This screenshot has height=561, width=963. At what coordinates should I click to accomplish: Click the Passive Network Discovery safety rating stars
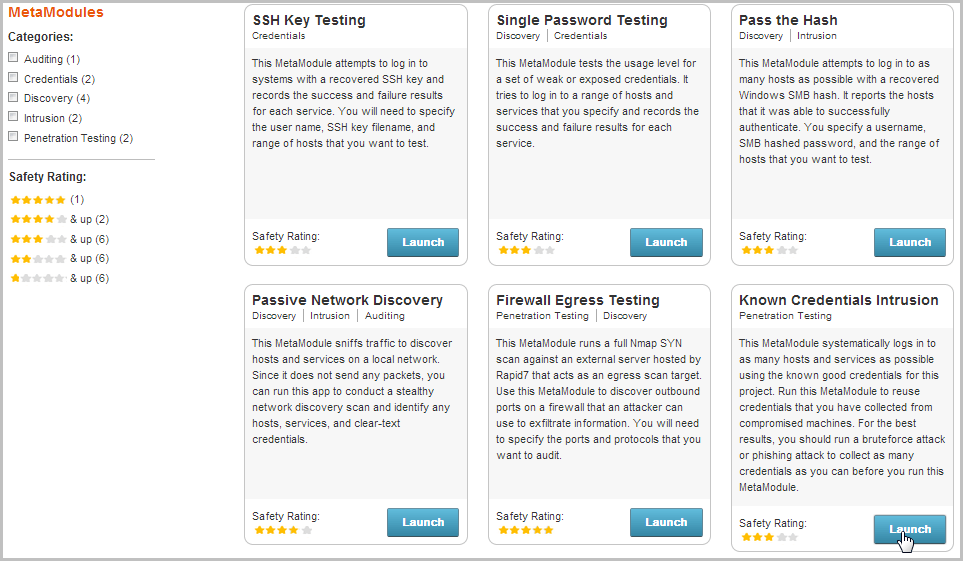(x=282, y=530)
